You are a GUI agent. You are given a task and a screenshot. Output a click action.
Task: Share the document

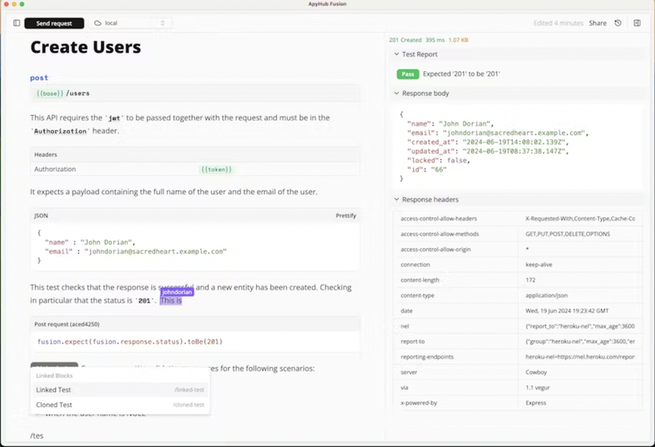coord(597,23)
